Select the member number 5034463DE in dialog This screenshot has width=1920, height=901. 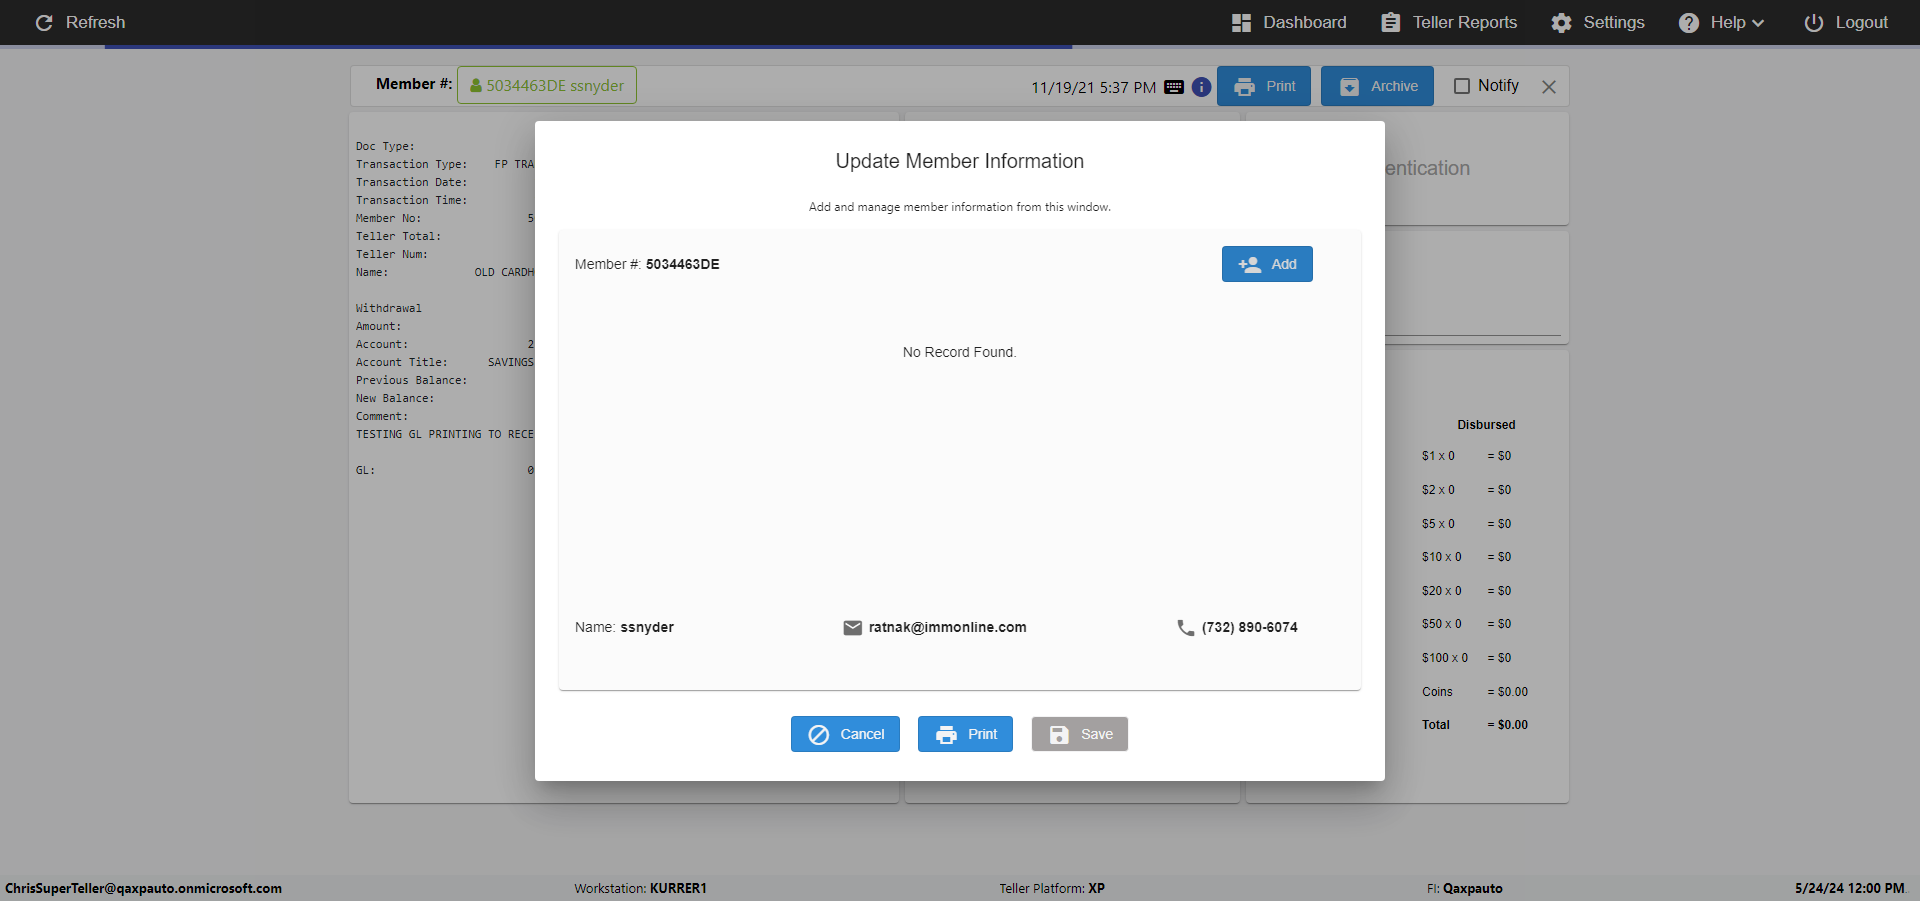[683, 264]
